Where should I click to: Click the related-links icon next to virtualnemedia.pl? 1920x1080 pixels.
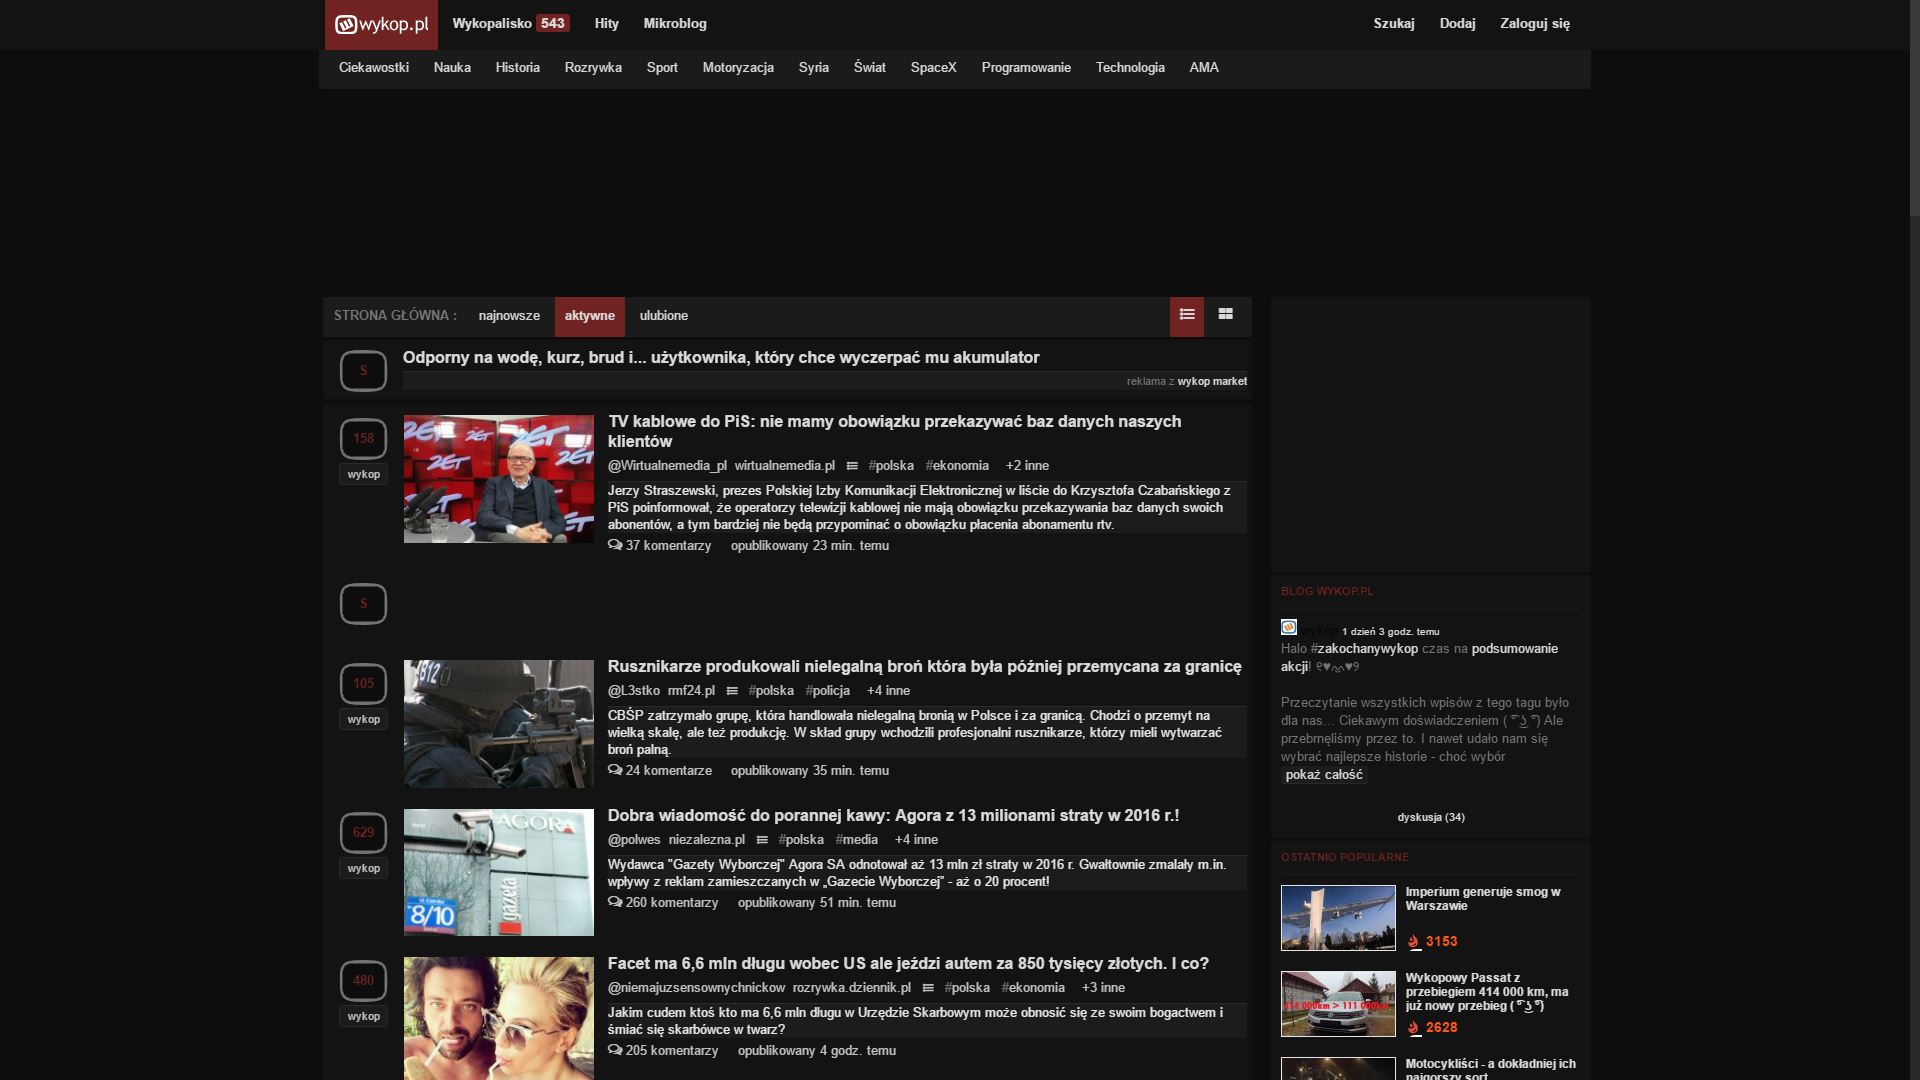[852, 466]
